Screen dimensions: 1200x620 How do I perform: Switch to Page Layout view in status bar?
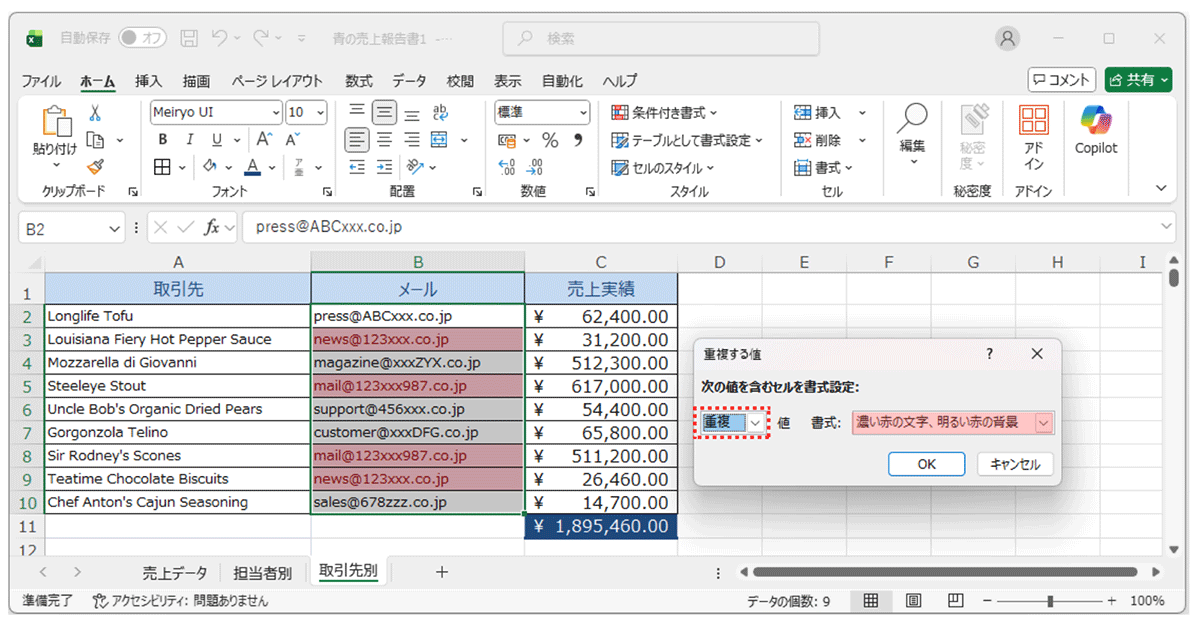point(913,601)
